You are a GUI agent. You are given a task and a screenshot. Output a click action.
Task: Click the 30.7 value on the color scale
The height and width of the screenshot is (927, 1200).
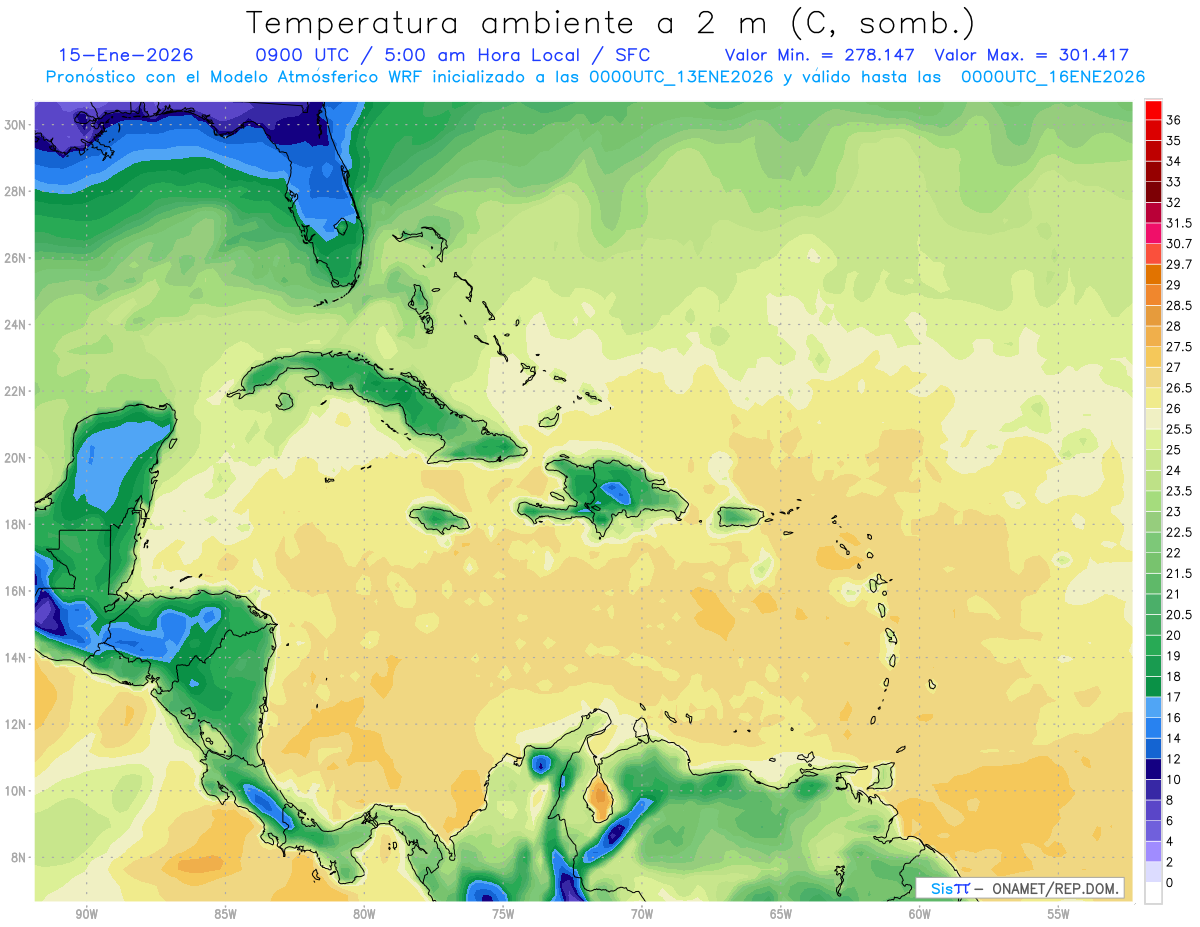1179,244
